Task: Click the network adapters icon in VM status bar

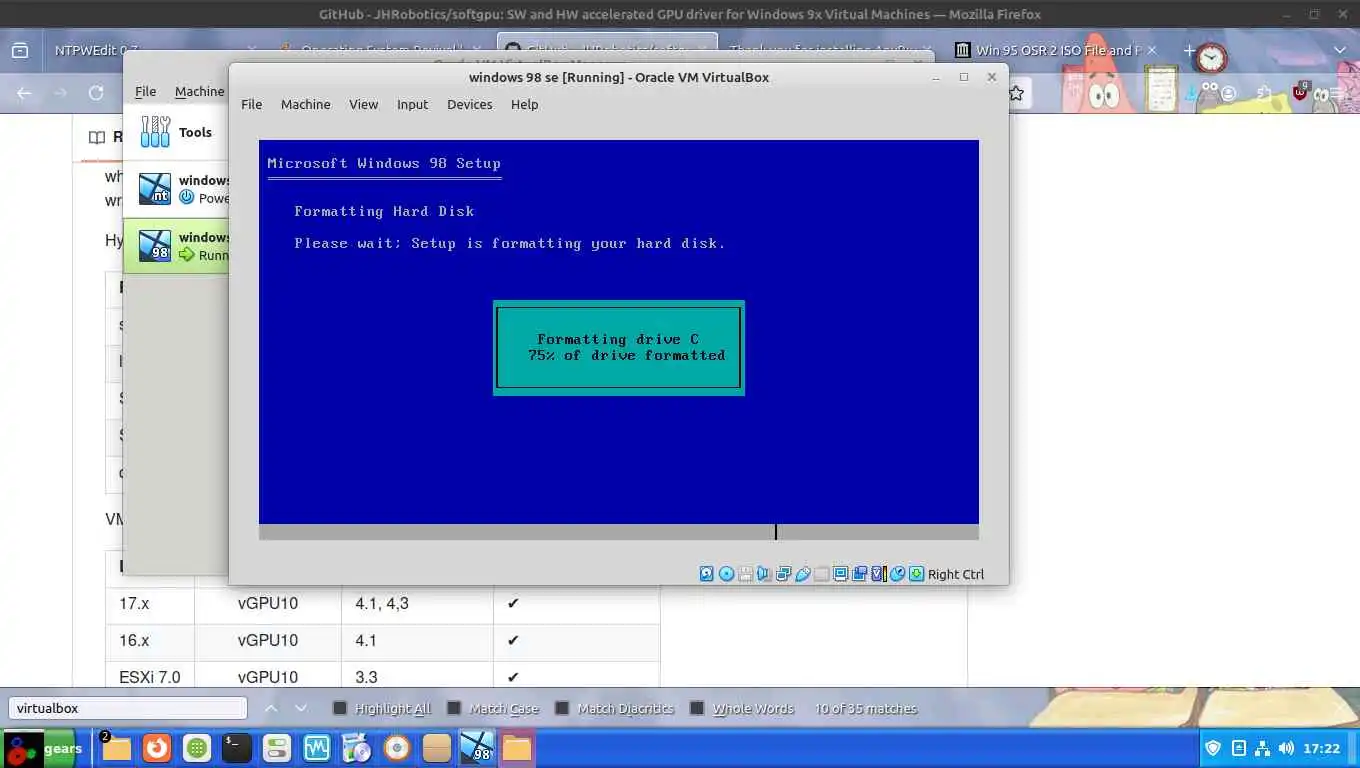Action: coord(784,574)
